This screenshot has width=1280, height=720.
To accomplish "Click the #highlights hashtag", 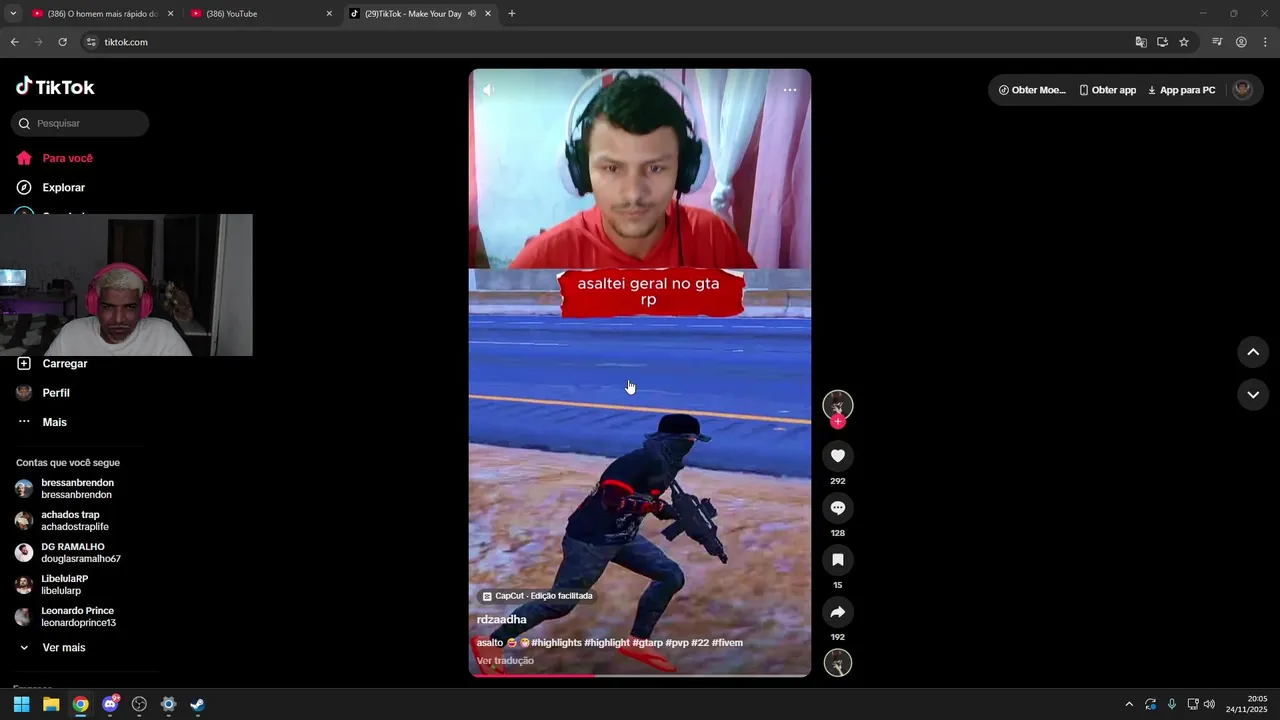I will coord(556,643).
